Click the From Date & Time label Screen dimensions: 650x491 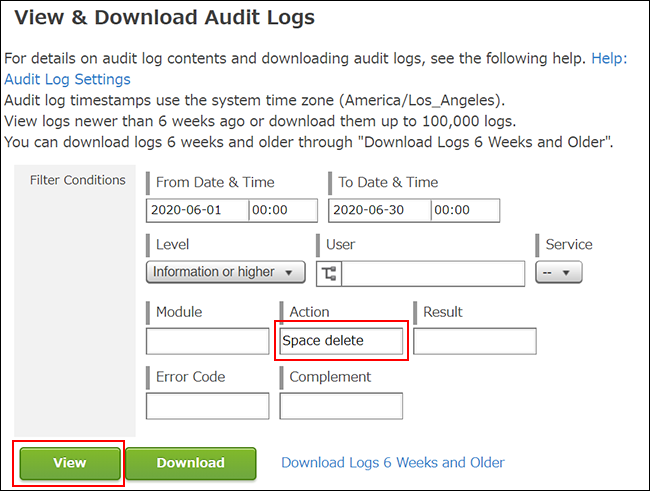215,182
